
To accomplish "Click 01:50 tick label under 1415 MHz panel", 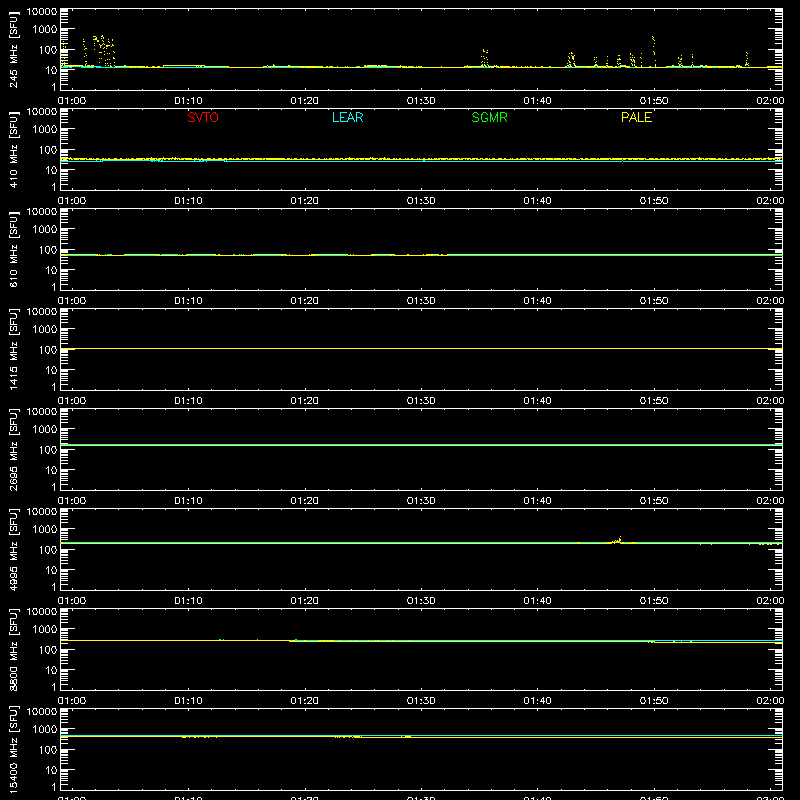I will click(x=654, y=401).
